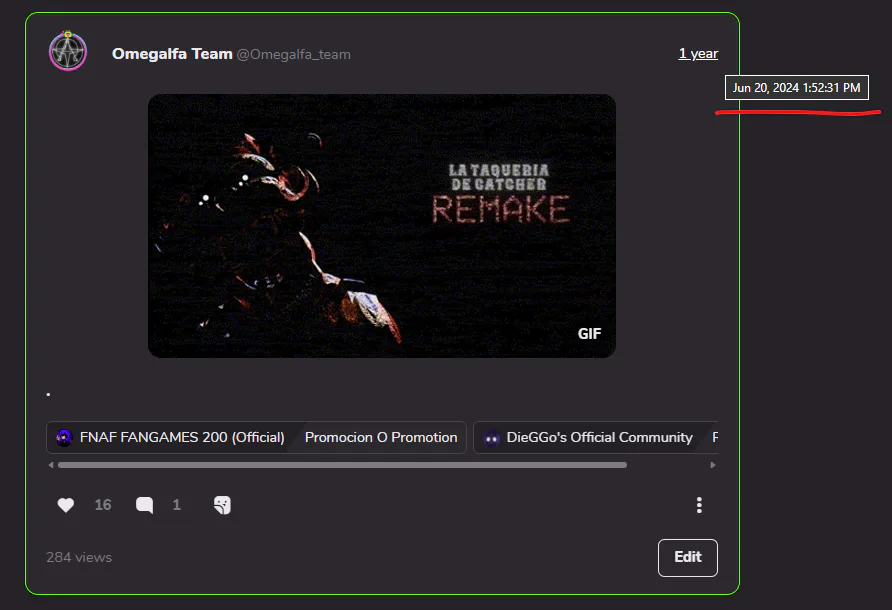Open the Omegalfa Team avatar
The height and width of the screenshot is (610, 892).
[x=68, y=51]
